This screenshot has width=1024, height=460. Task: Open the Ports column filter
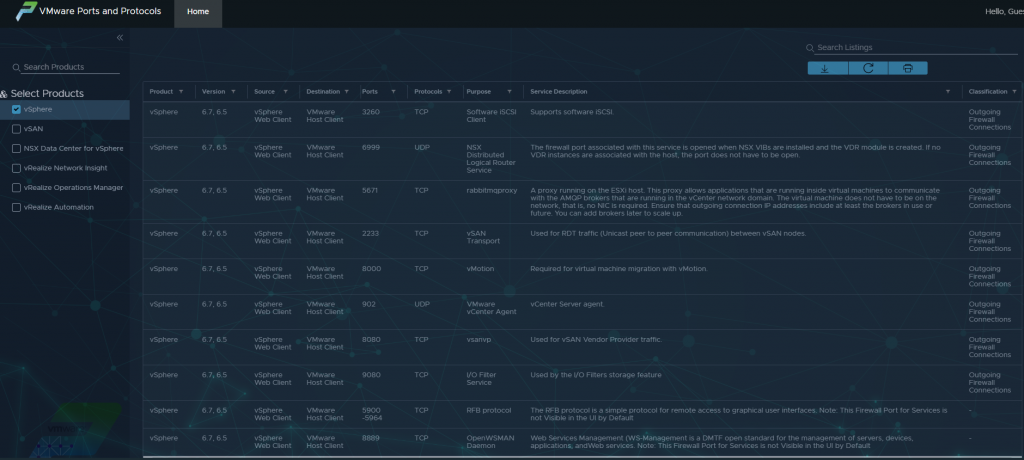pos(393,91)
